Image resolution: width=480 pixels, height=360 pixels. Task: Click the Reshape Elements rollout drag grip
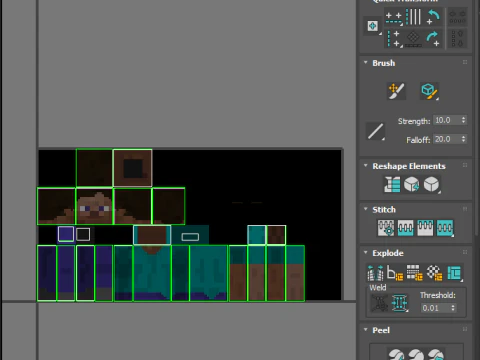tap(465, 165)
